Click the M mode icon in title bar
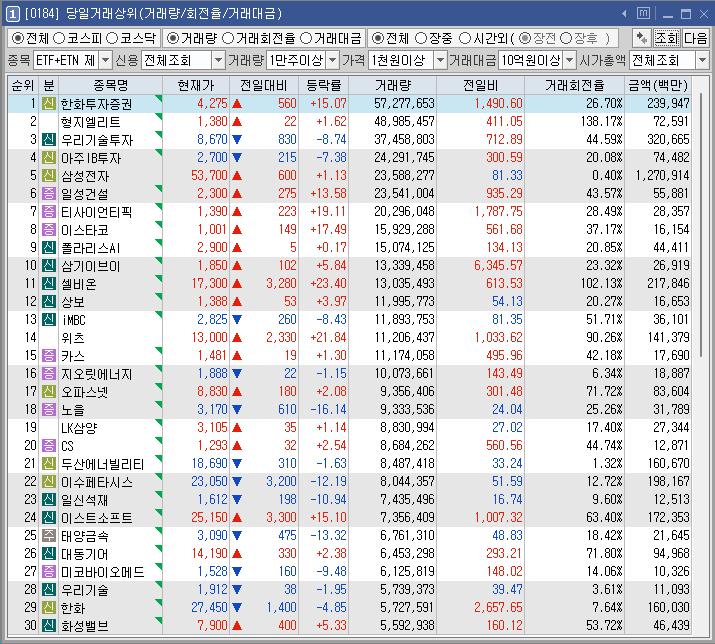Image resolution: width=715 pixels, height=644 pixels. pyautogui.click(x=643, y=14)
